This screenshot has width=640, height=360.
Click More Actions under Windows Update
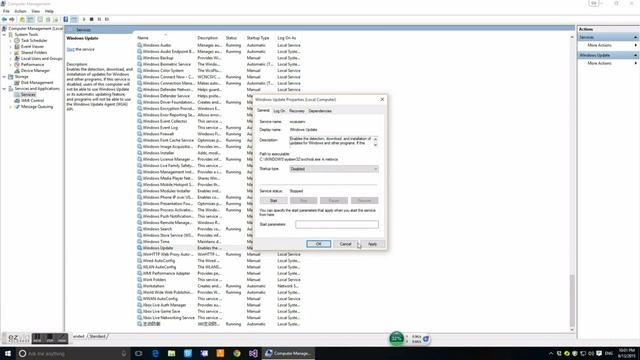click(599, 63)
